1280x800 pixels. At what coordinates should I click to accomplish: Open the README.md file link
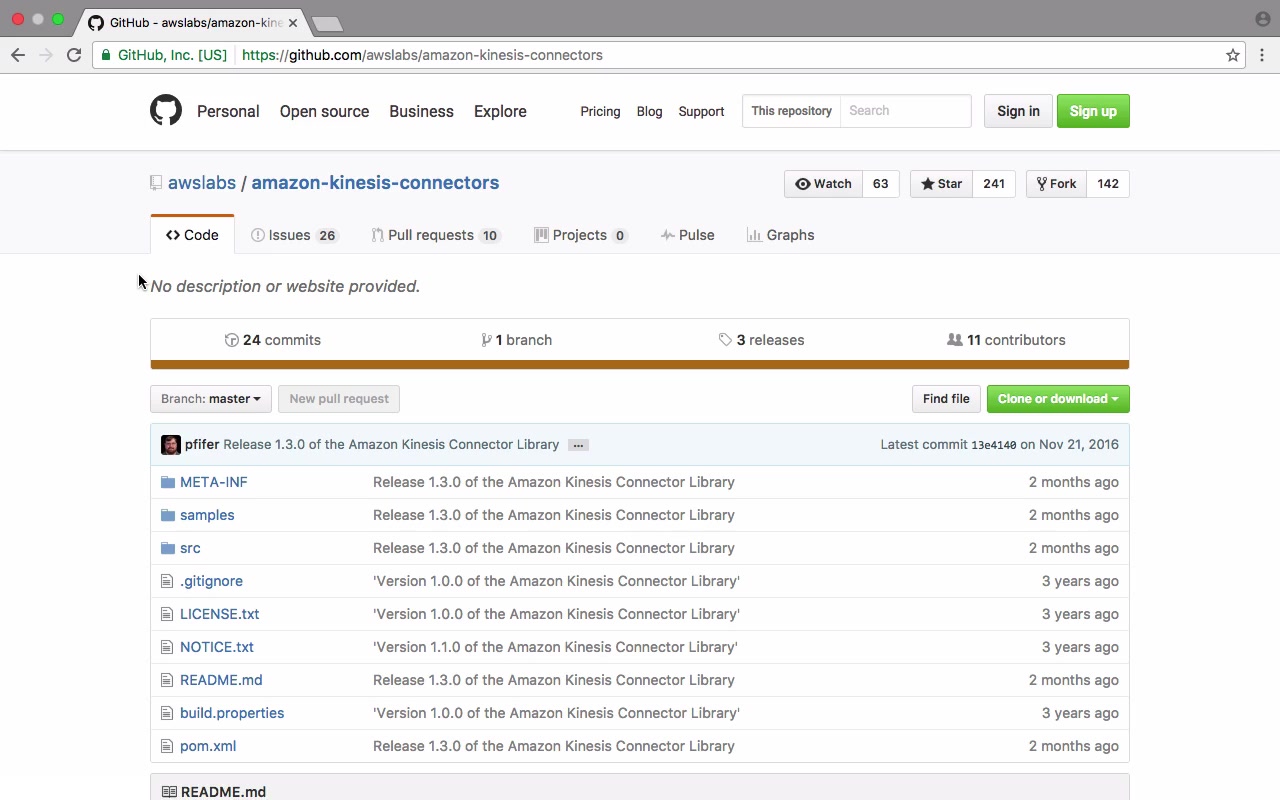click(221, 680)
